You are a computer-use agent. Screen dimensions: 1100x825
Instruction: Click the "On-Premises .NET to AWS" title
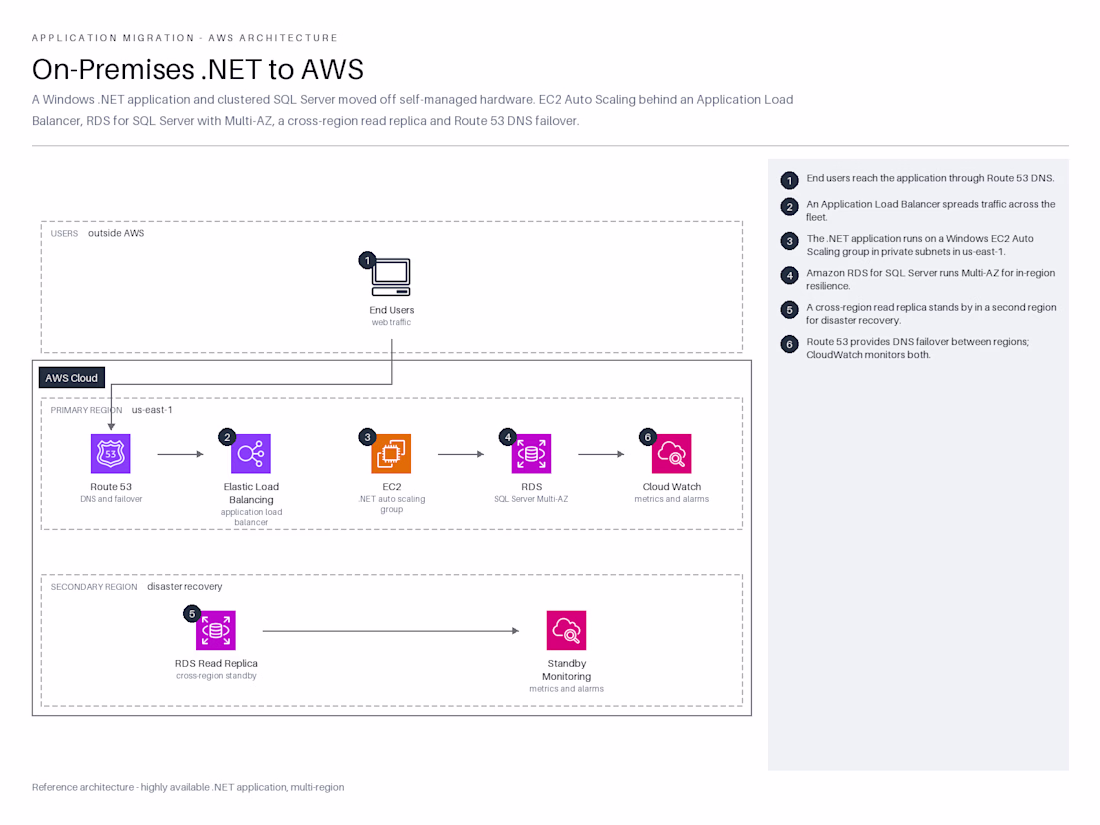(198, 69)
